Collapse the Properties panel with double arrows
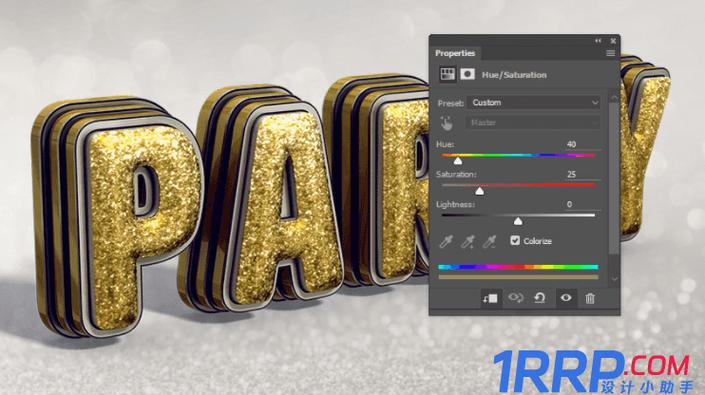The height and width of the screenshot is (395, 705). point(598,41)
